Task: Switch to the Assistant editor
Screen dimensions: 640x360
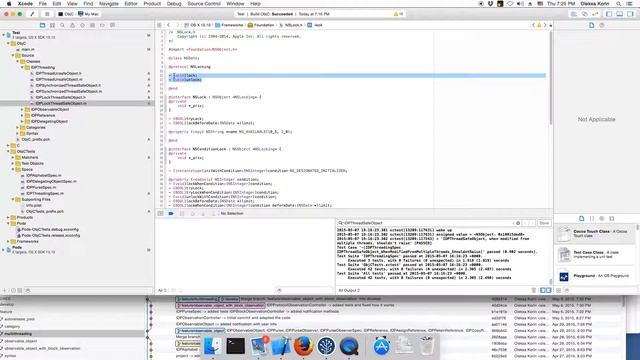Action: (584, 14)
